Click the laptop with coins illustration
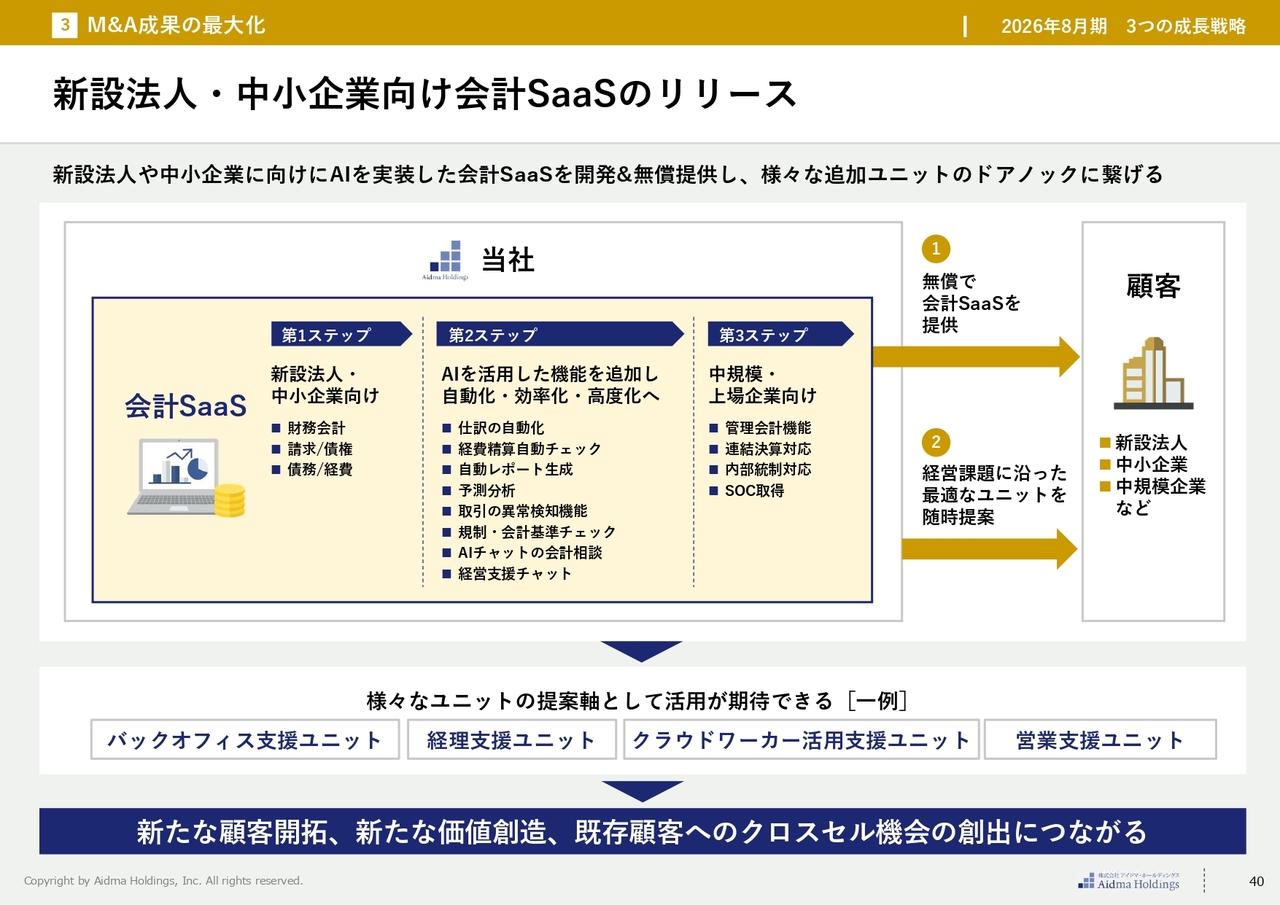 point(186,478)
